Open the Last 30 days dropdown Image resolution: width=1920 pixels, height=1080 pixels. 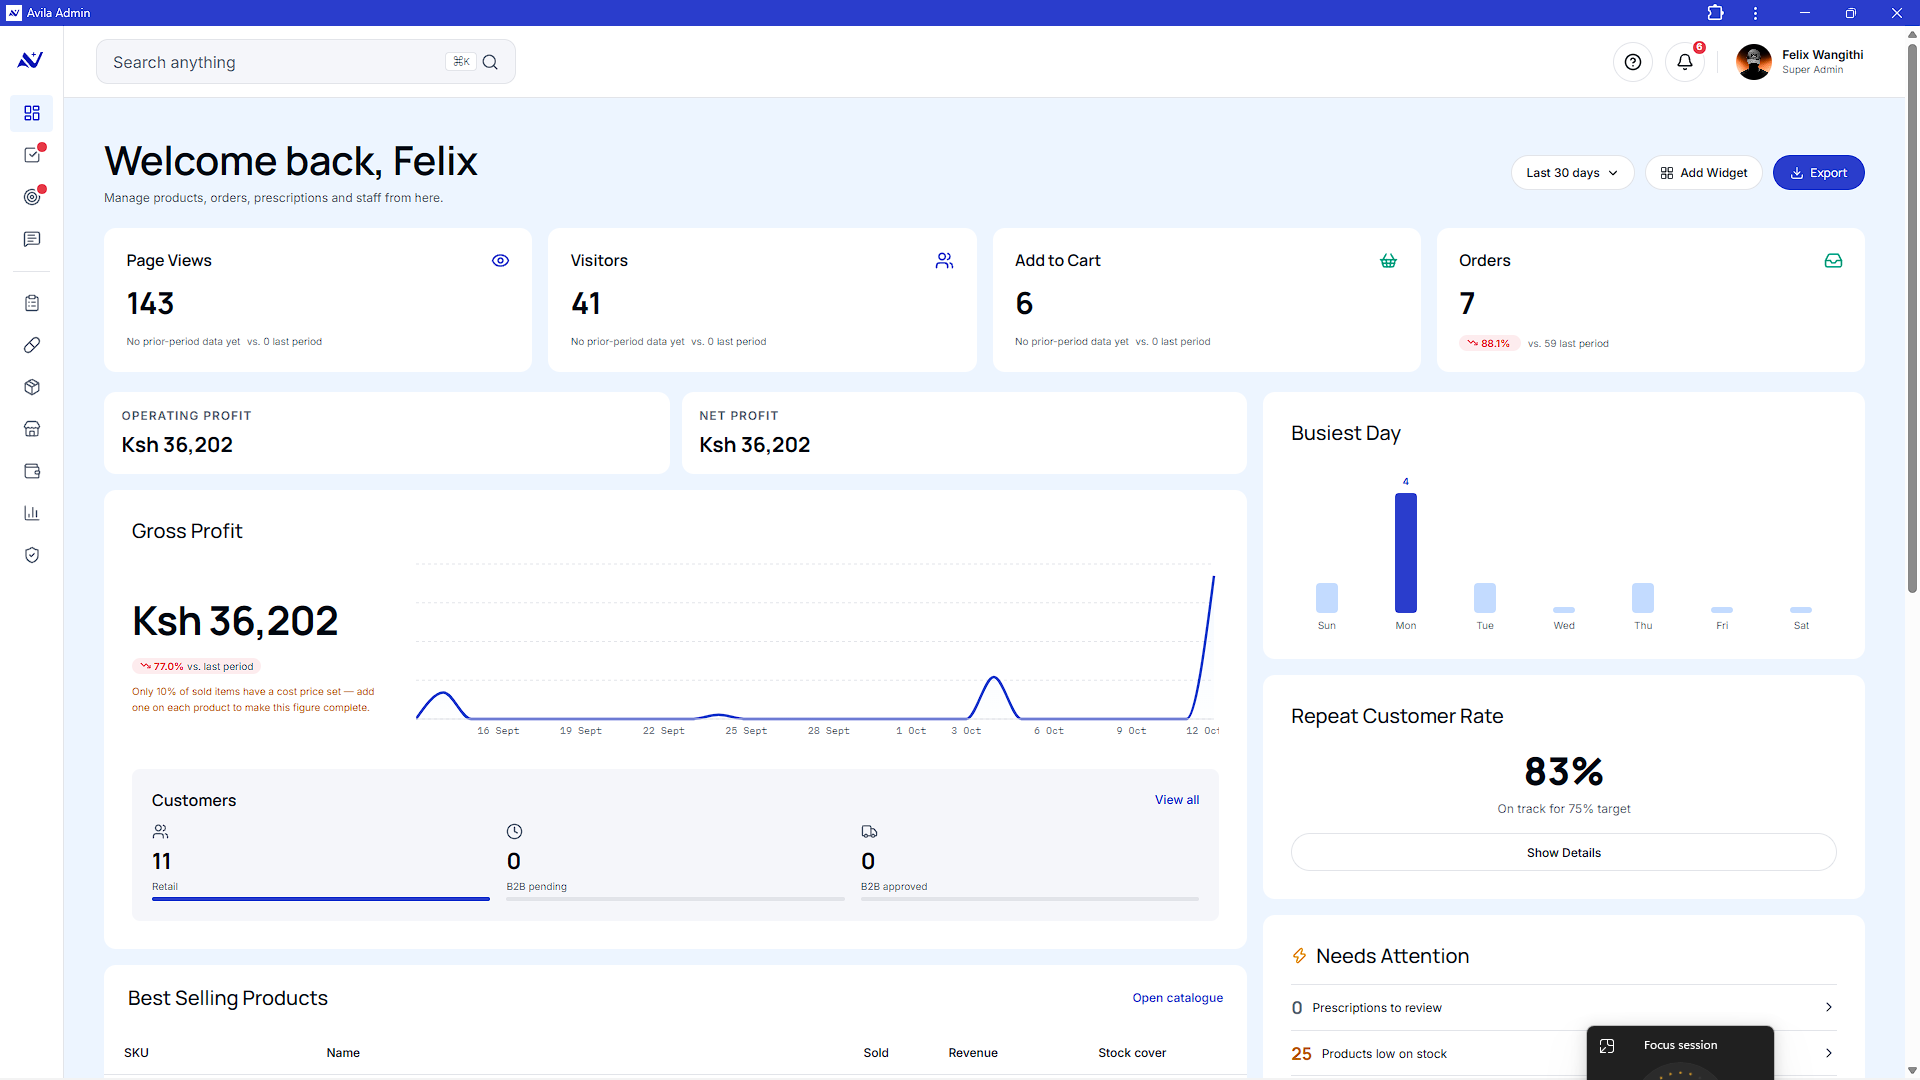pyautogui.click(x=1572, y=173)
